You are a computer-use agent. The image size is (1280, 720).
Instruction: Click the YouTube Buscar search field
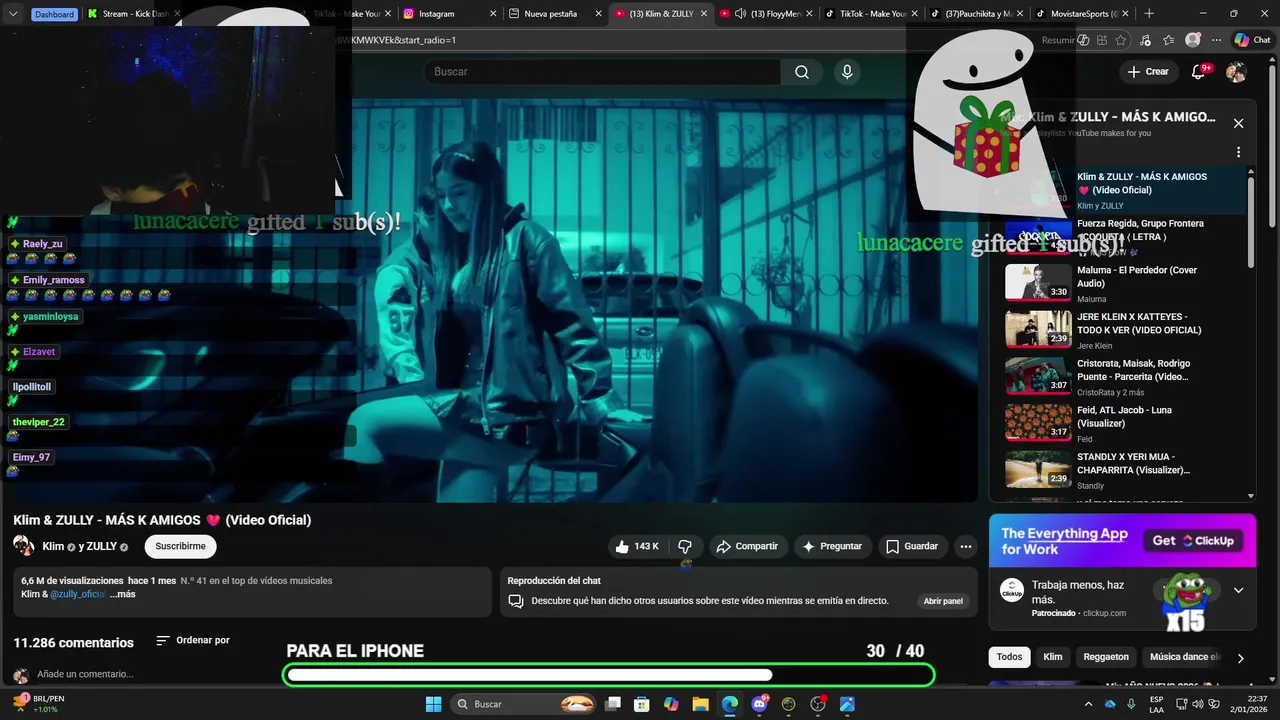(602, 72)
